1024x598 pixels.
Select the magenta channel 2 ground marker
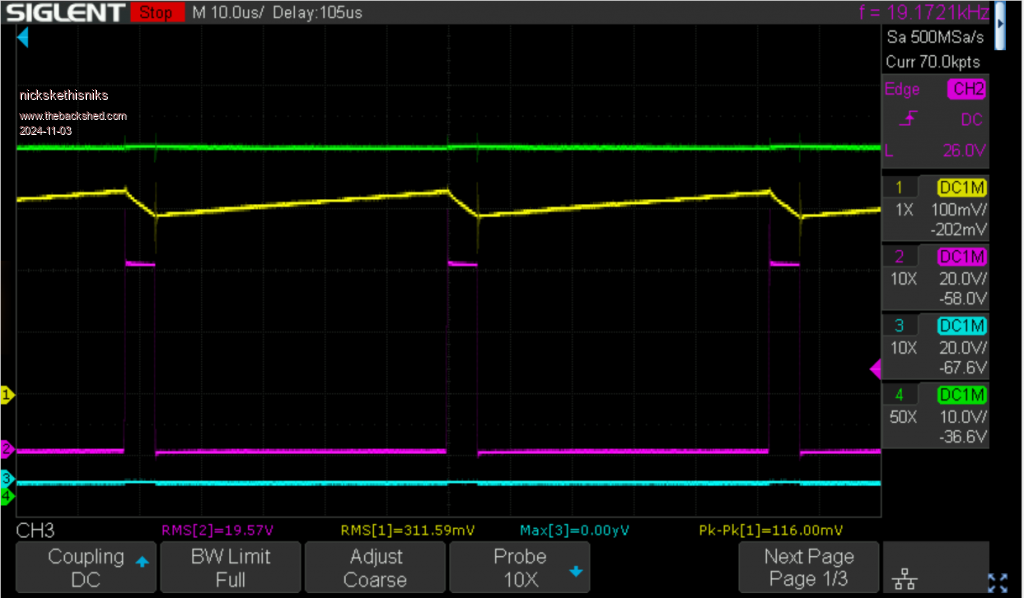pos(7,448)
